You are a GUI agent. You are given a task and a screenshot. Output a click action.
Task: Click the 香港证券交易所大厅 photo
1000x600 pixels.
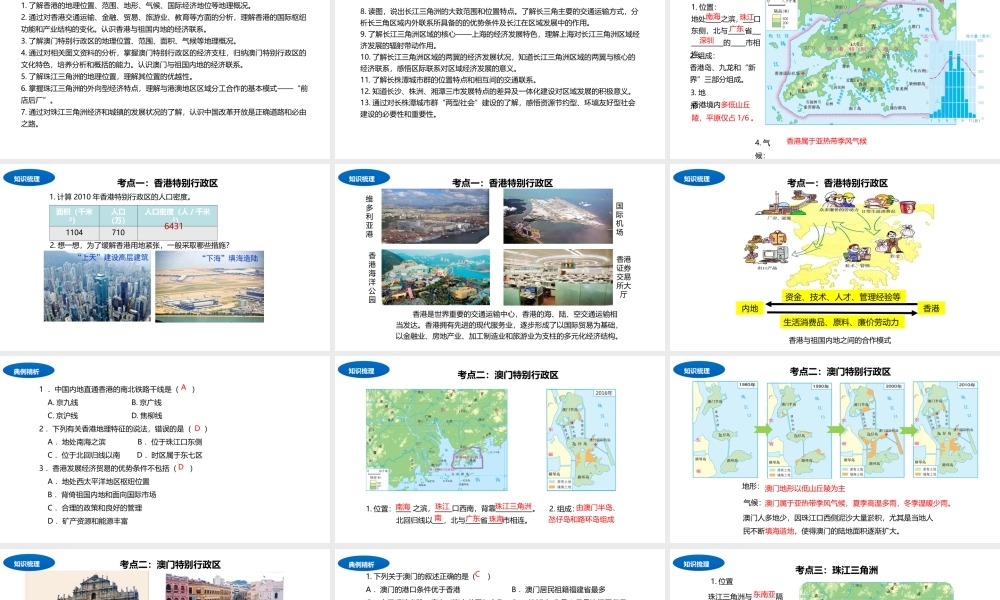pos(558,277)
